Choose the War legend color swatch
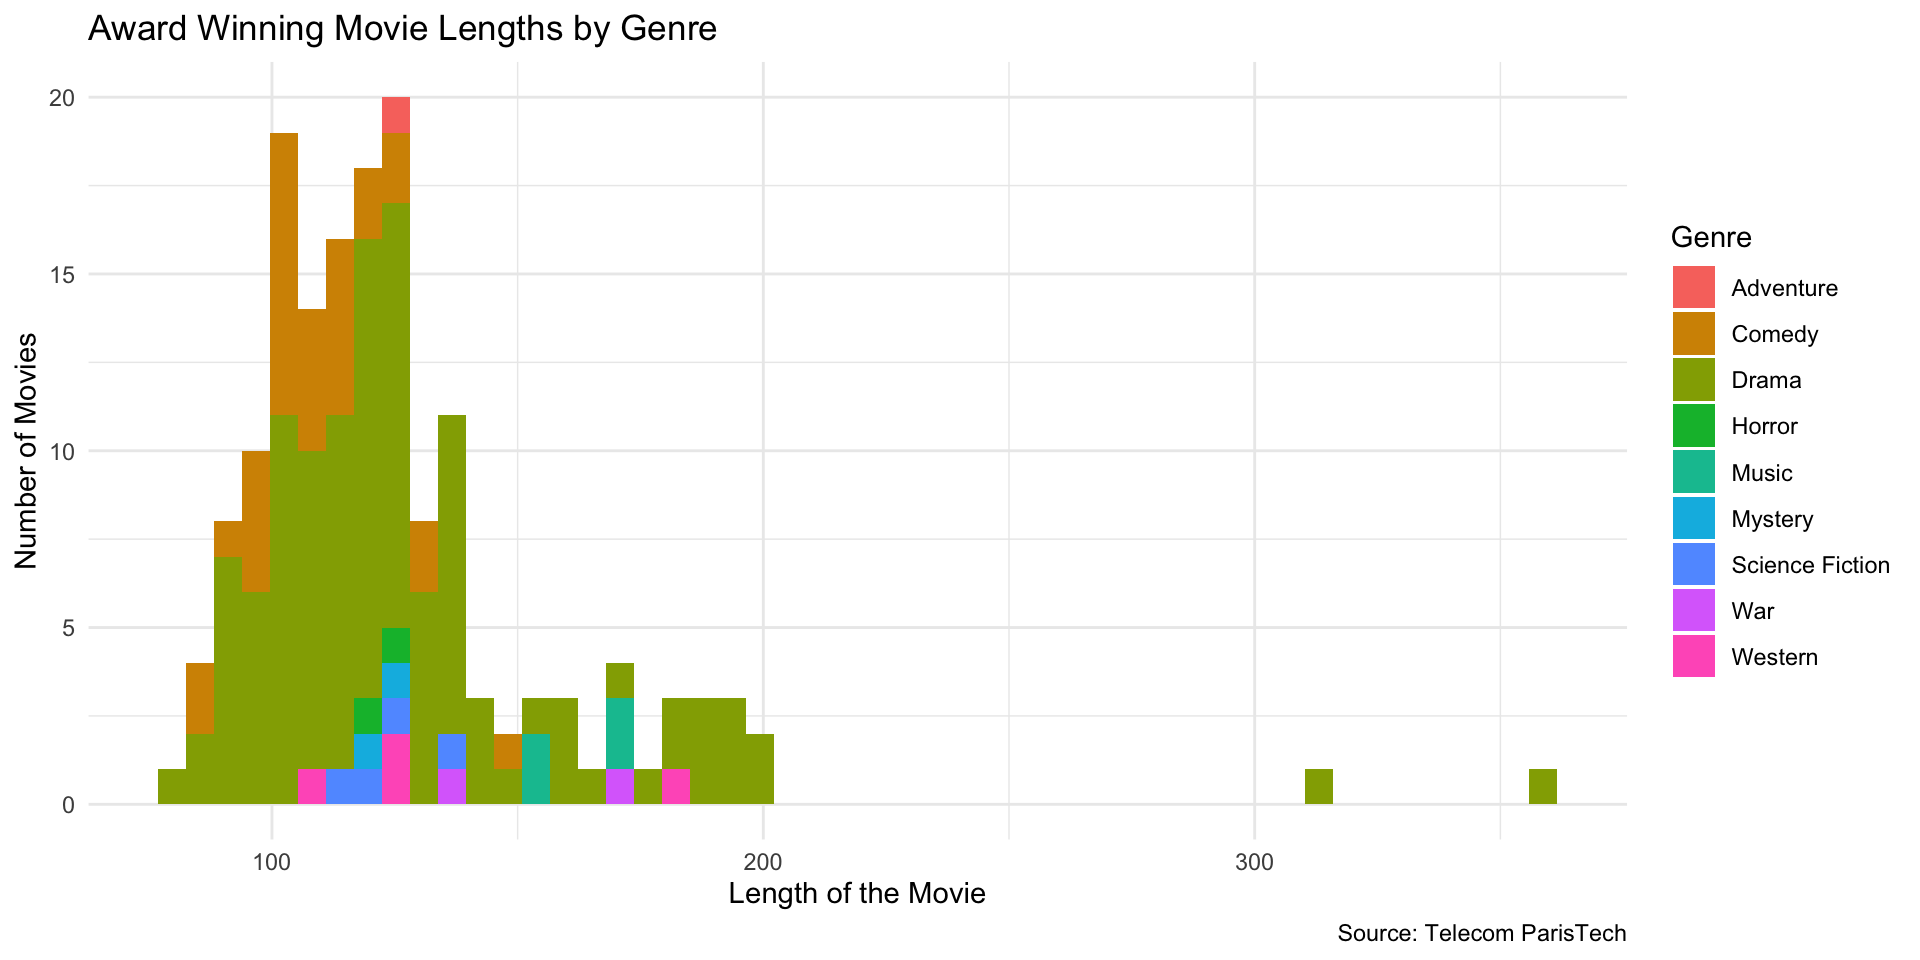 pos(1693,611)
